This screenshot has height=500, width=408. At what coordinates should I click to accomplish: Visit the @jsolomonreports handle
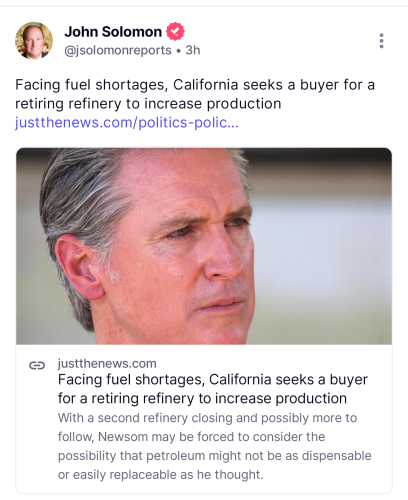tap(118, 50)
